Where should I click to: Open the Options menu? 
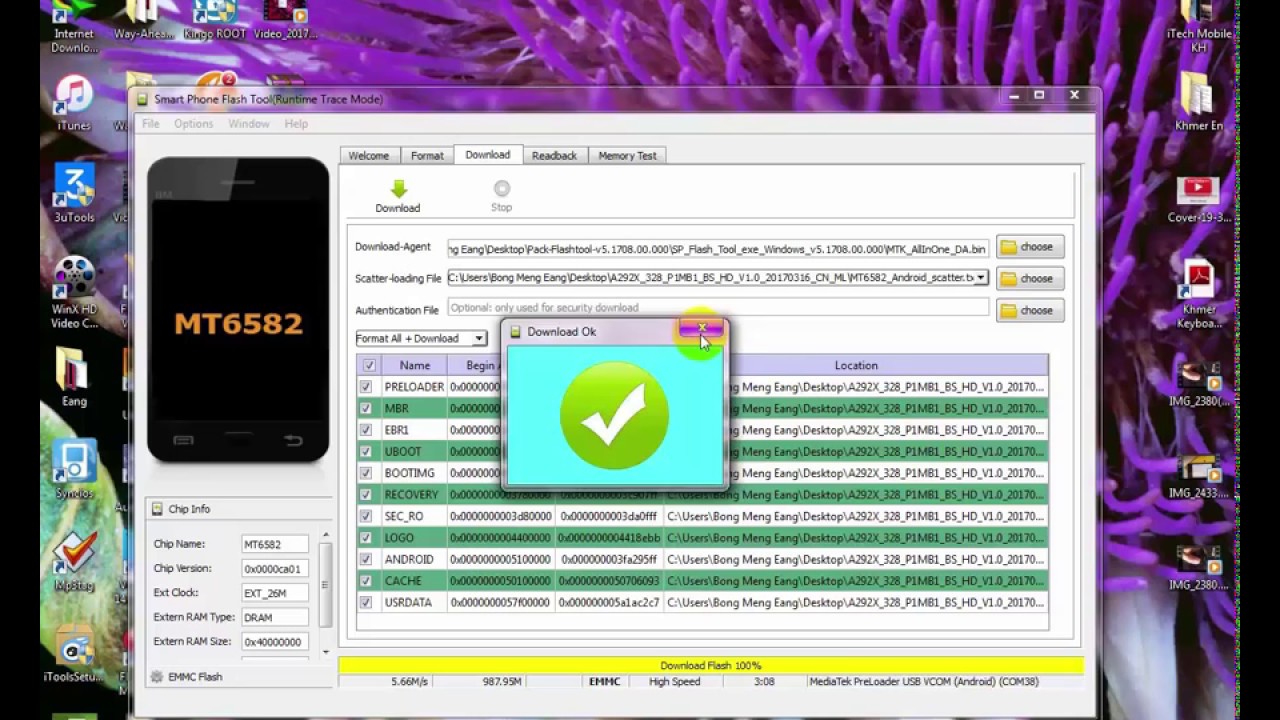[193, 124]
